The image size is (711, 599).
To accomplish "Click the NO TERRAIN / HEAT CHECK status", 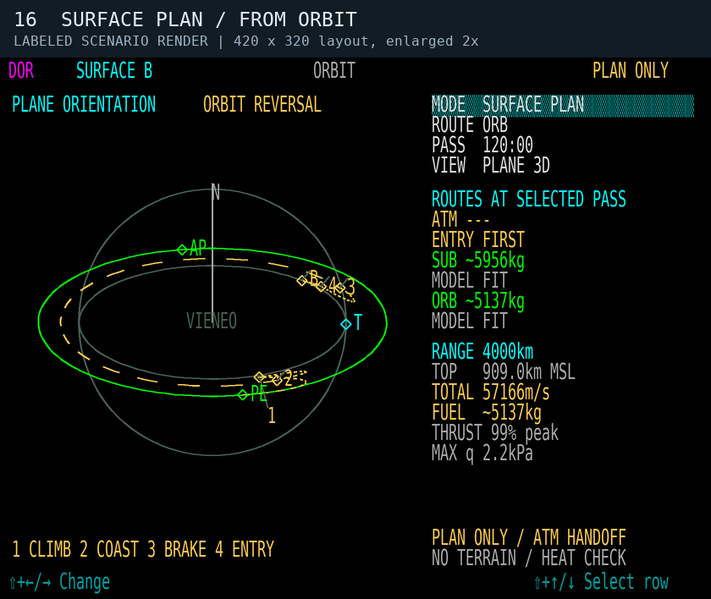I will pyautogui.click(x=529, y=558).
